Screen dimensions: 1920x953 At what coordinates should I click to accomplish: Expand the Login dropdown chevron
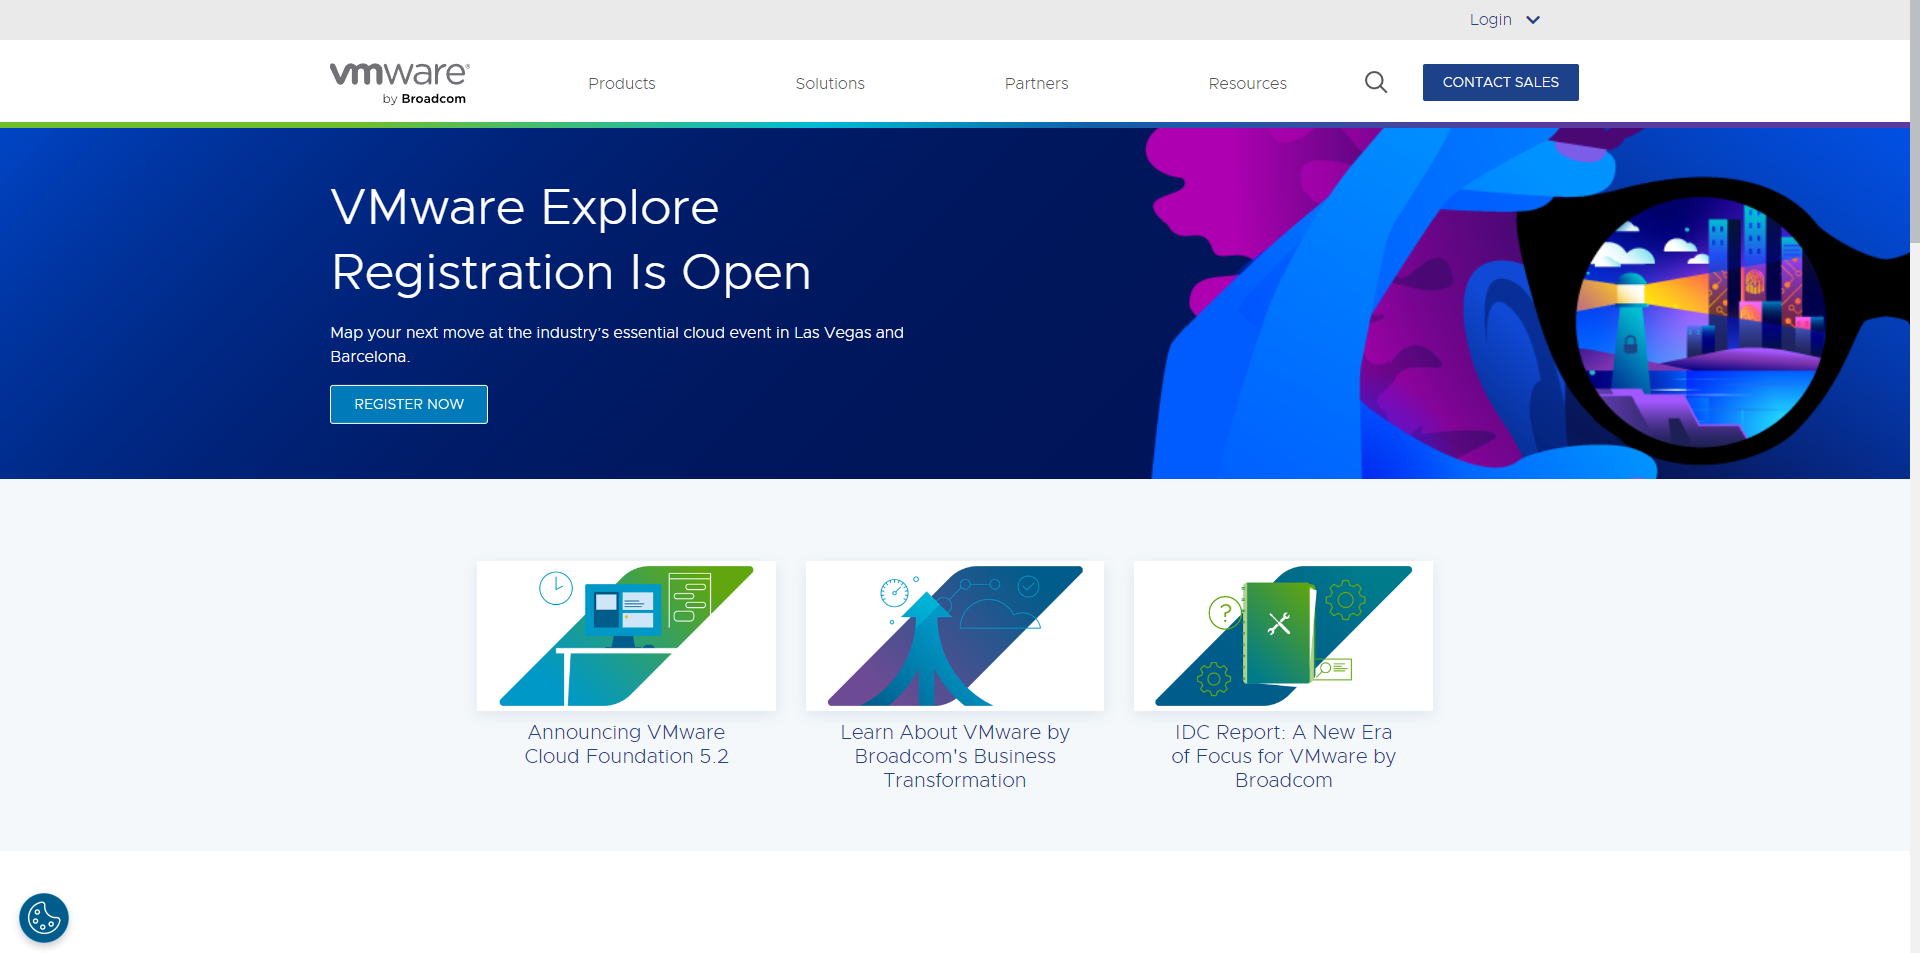click(1533, 20)
